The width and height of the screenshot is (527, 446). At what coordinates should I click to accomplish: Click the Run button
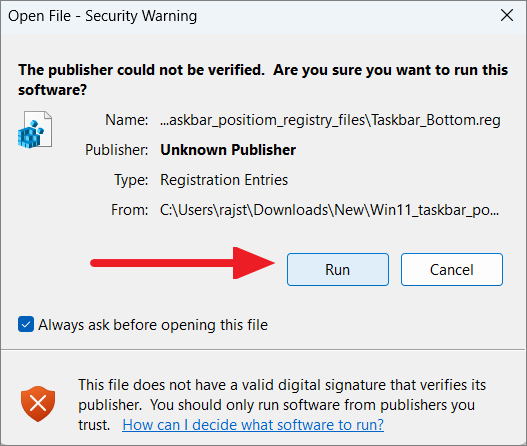[x=338, y=270]
